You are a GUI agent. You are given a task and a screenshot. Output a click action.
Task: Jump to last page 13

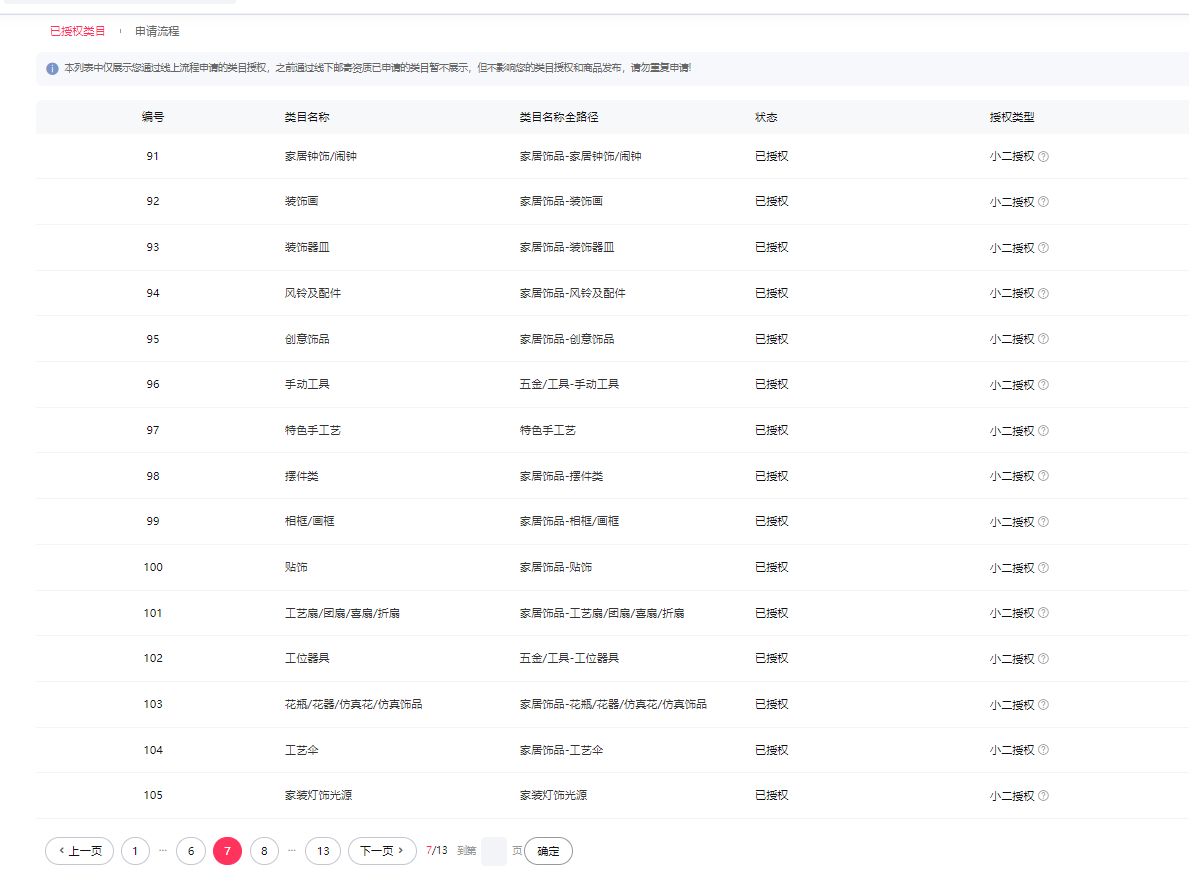click(x=322, y=851)
